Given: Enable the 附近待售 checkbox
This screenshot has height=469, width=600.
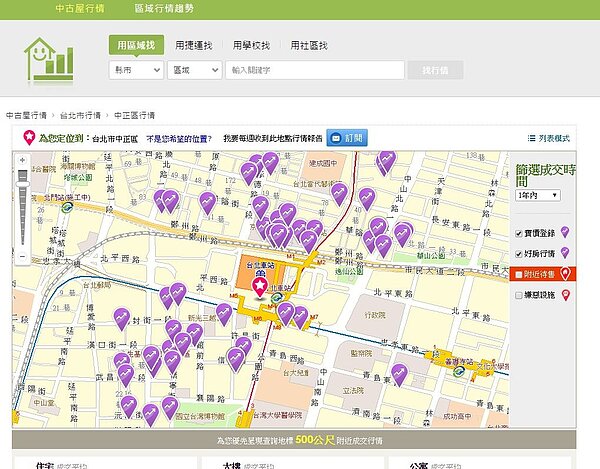Looking at the screenshot, I should point(519,275).
